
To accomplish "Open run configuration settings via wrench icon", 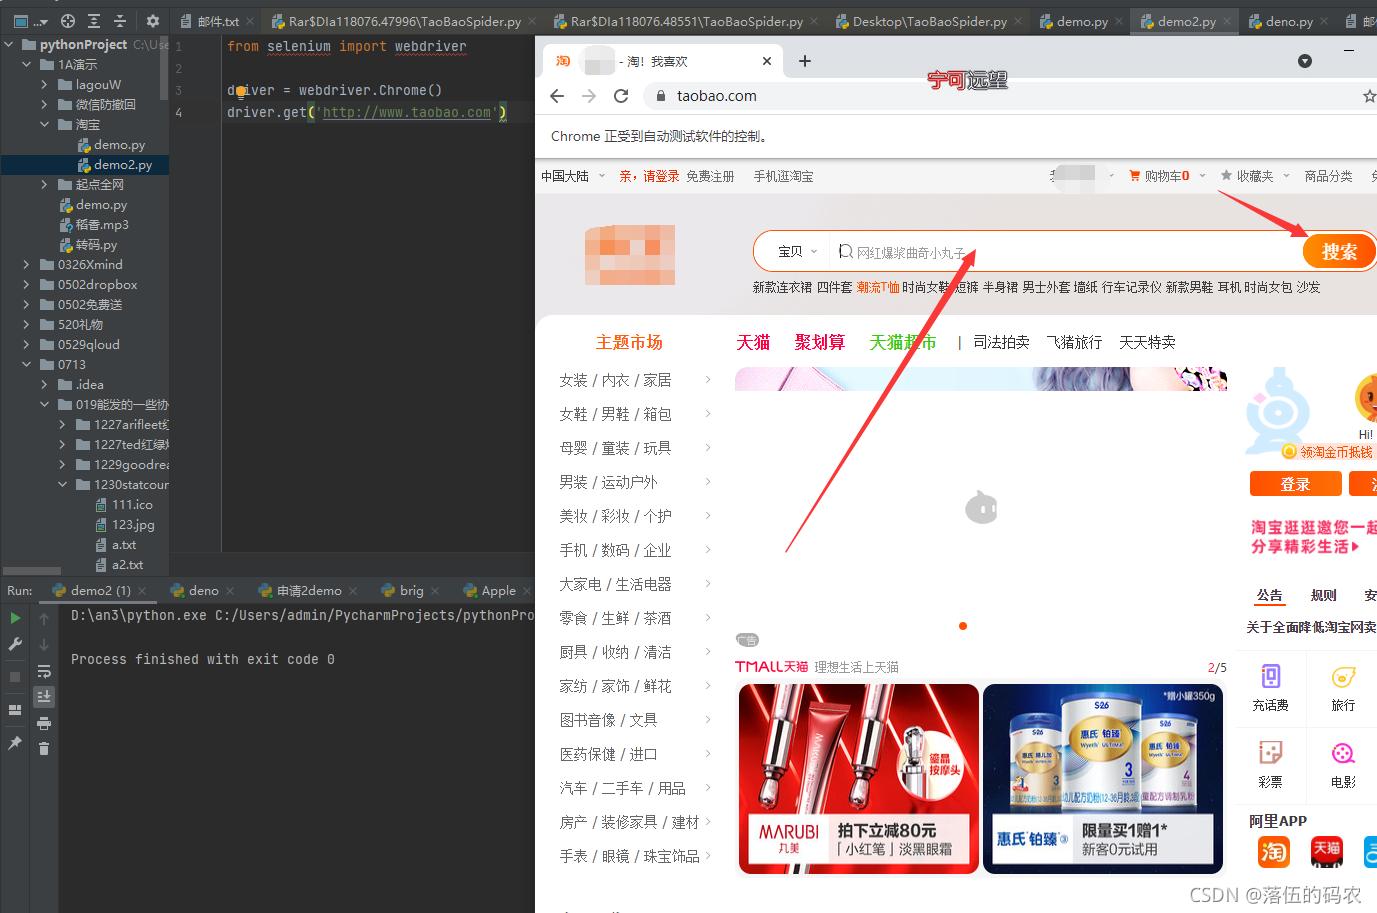I will (x=14, y=644).
